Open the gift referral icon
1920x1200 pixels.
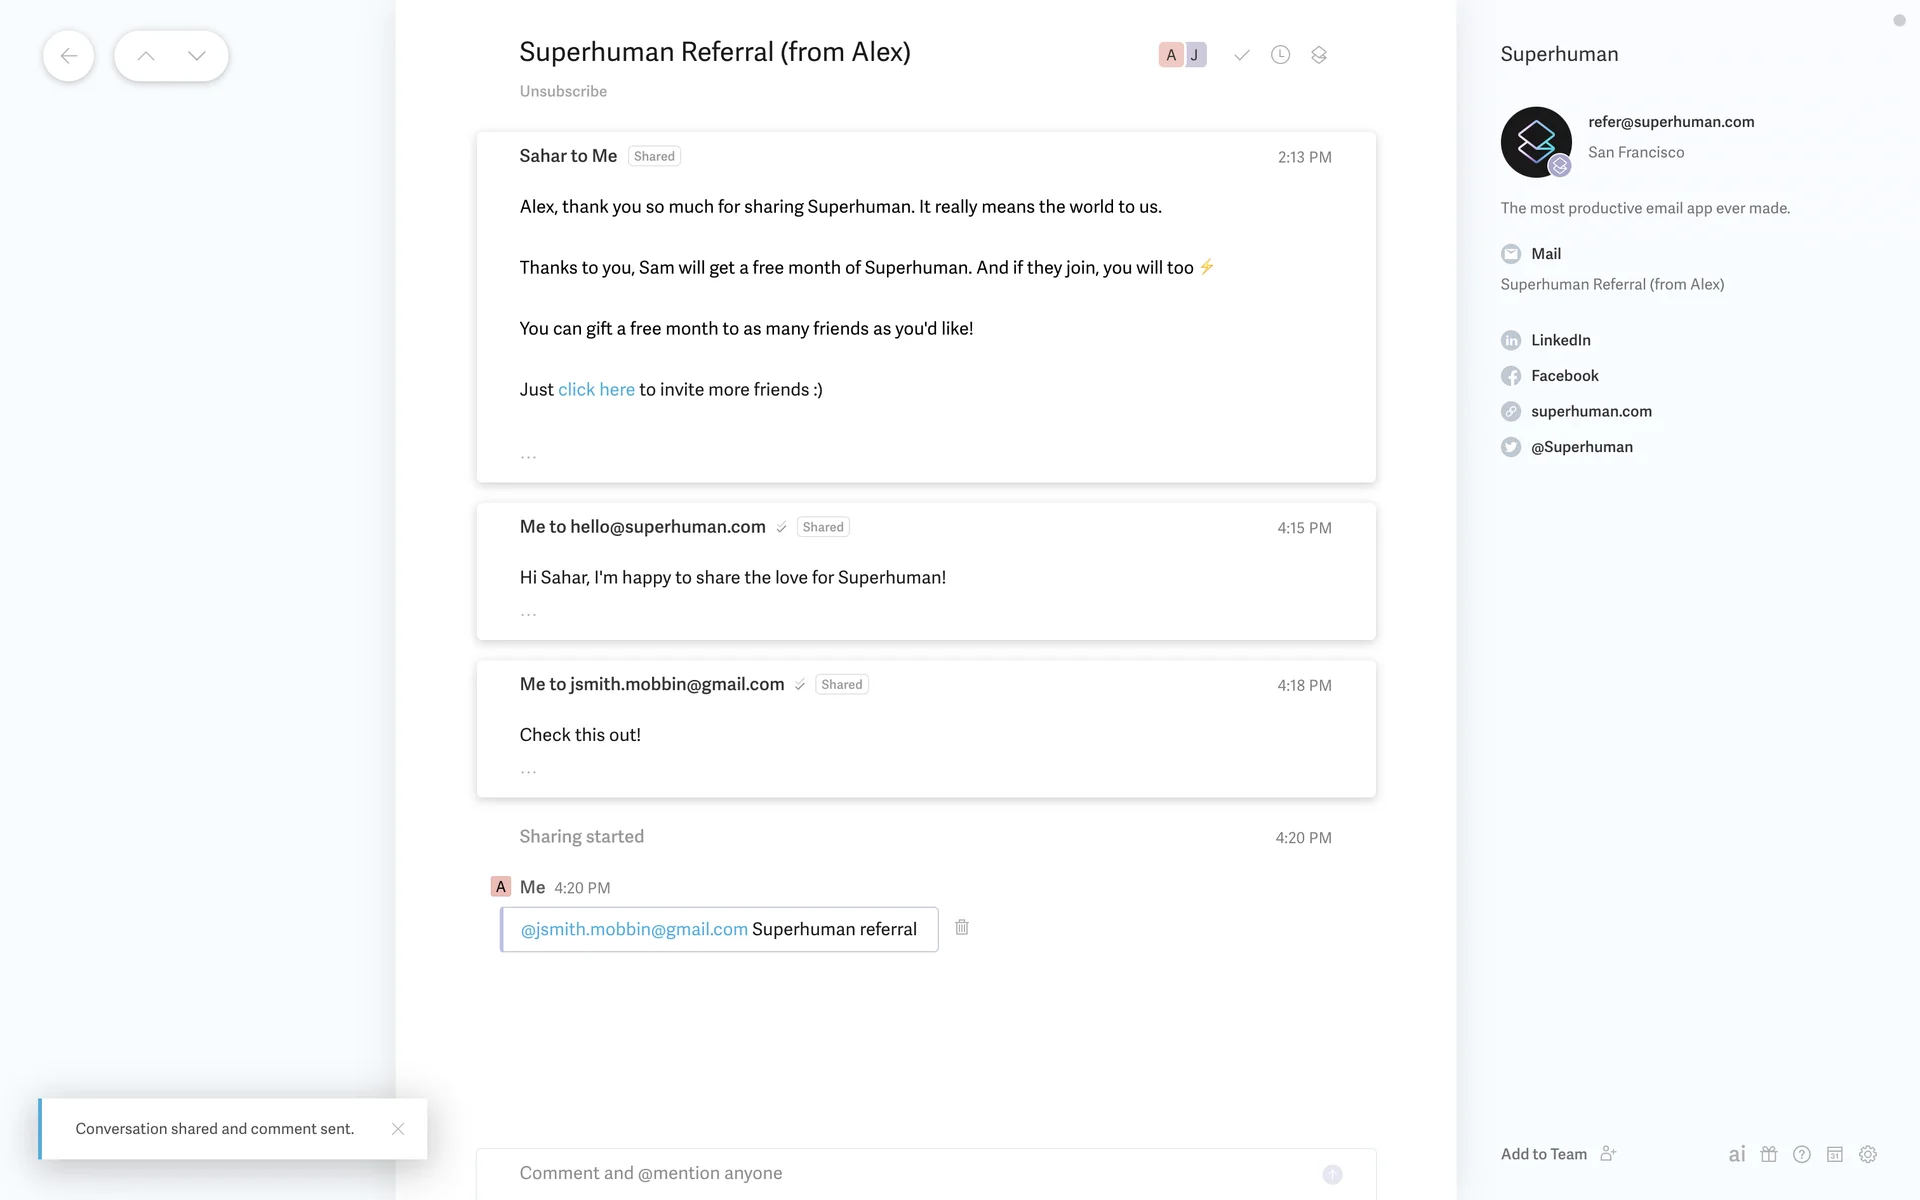1769,1154
